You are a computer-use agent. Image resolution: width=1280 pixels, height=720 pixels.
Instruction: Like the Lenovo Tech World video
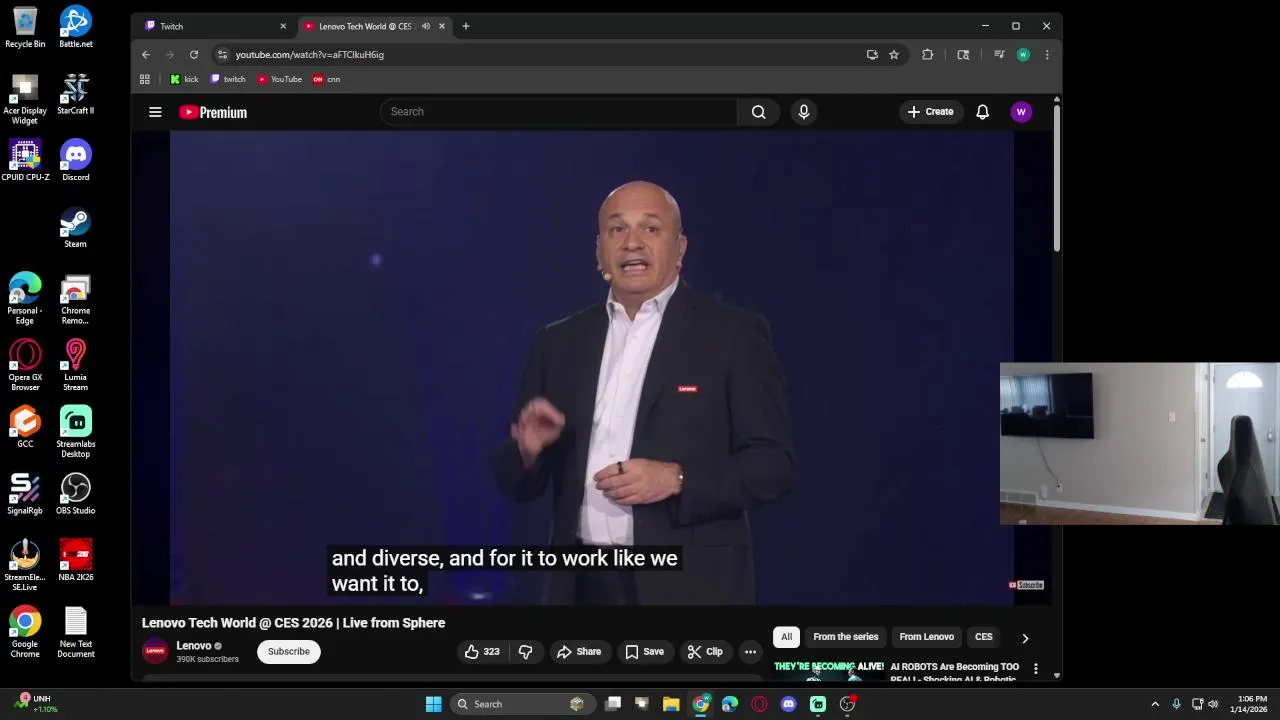coord(482,652)
